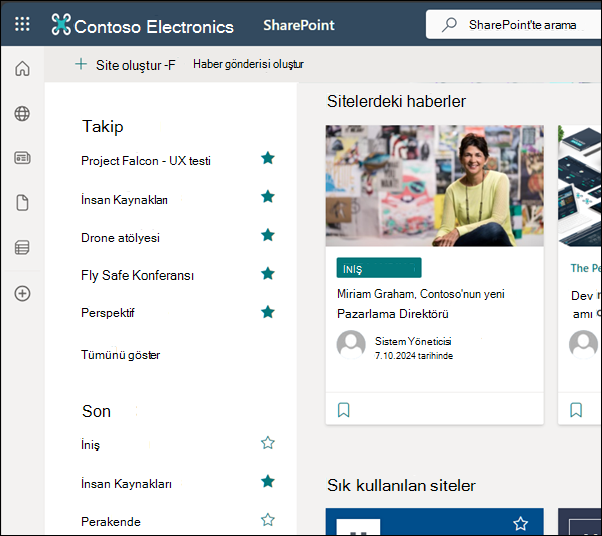The image size is (602, 536).
Task: Open Miriam Graham news headline
Action: coord(421,304)
